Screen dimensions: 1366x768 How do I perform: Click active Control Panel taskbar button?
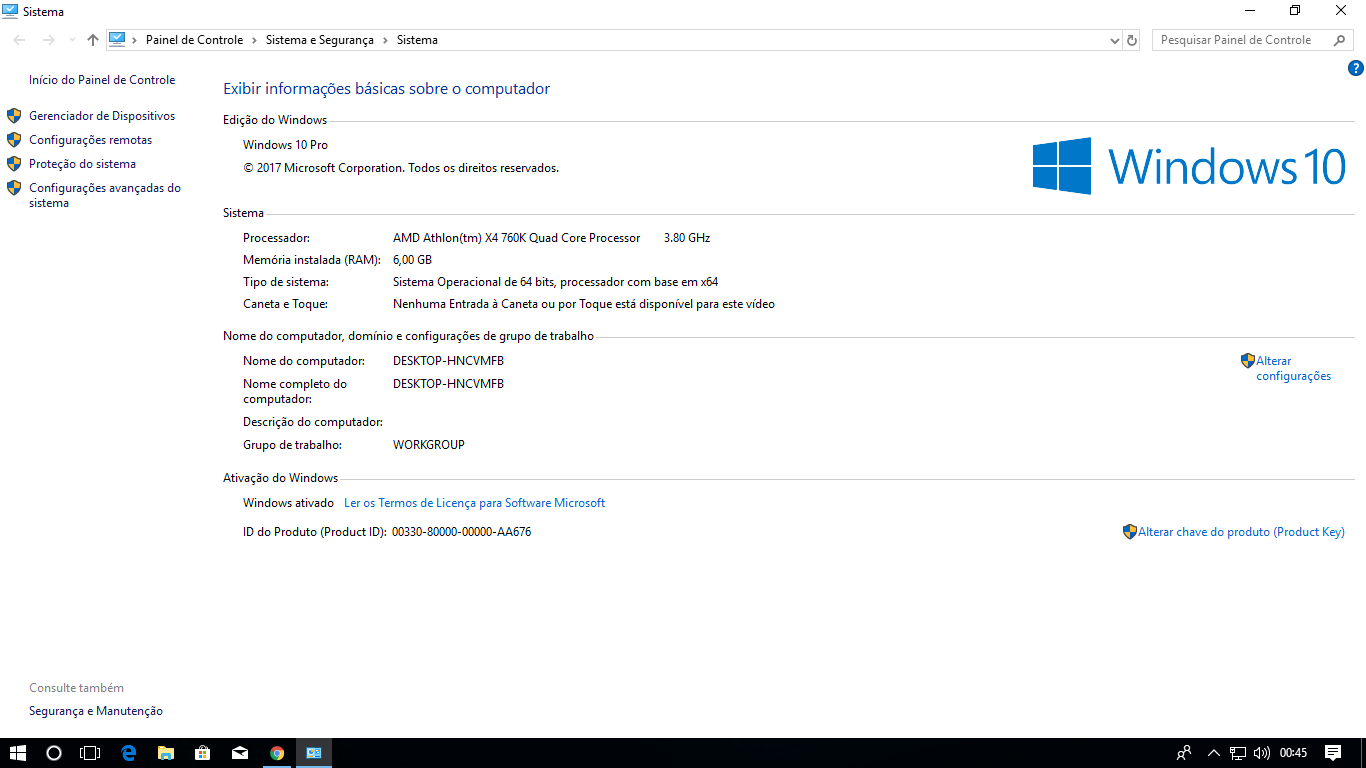coord(314,753)
